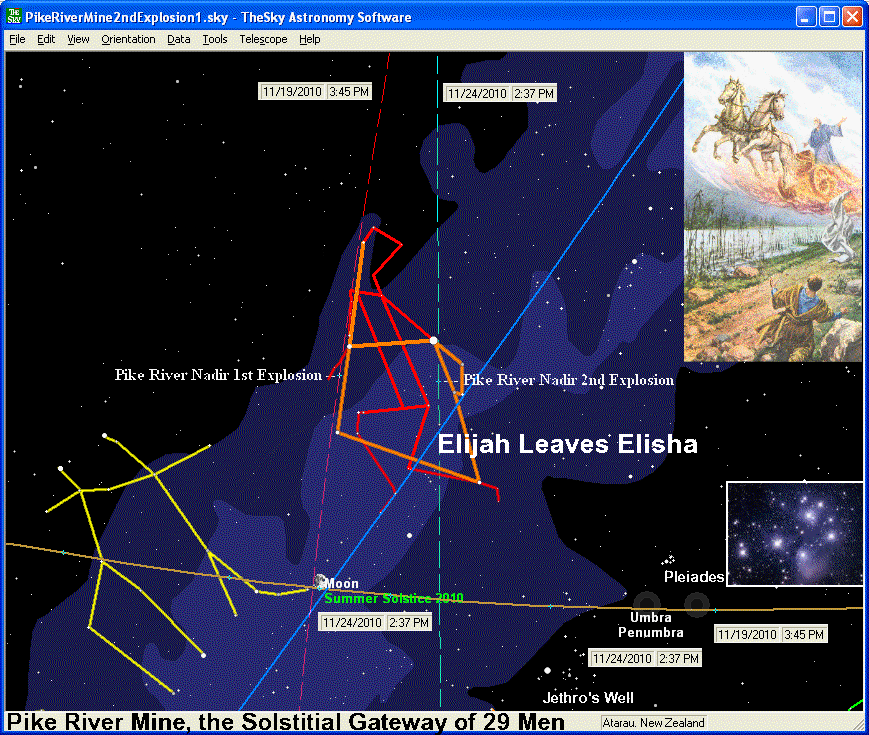Image resolution: width=869 pixels, height=735 pixels.
Task: Click the Pike River Nadir 1st Explosion label
Action: [218, 375]
